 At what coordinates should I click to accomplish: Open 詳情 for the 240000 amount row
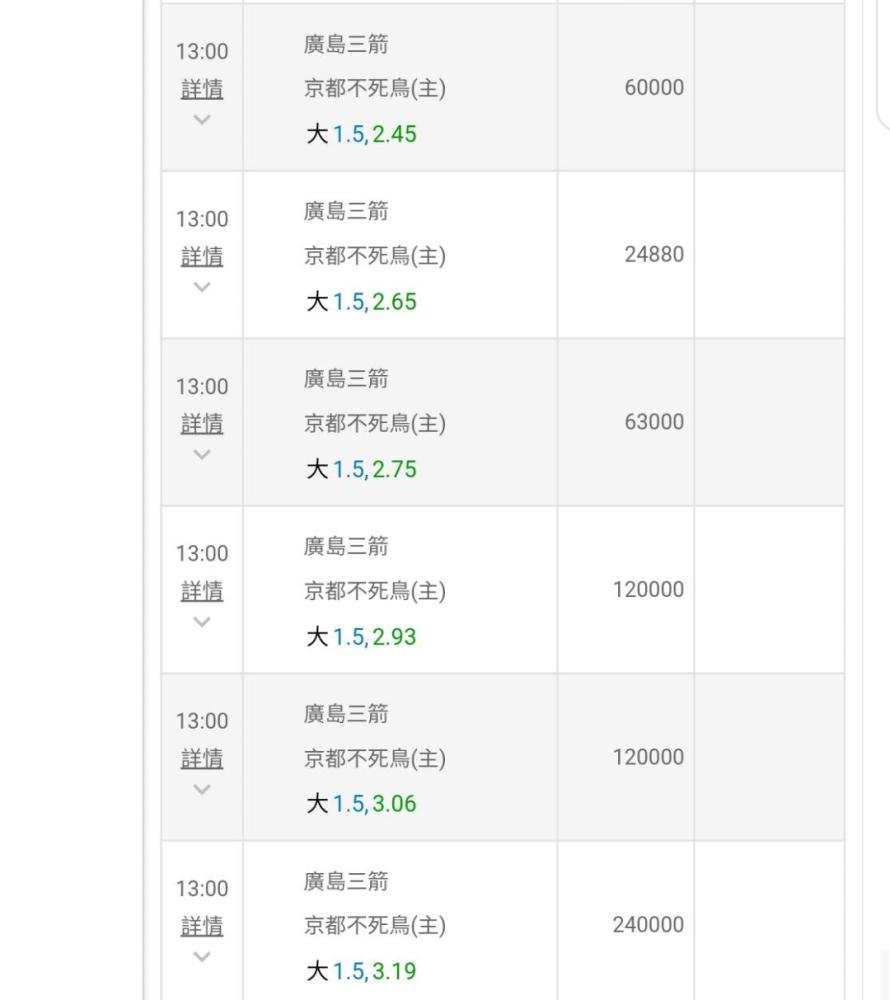(x=202, y=927)
